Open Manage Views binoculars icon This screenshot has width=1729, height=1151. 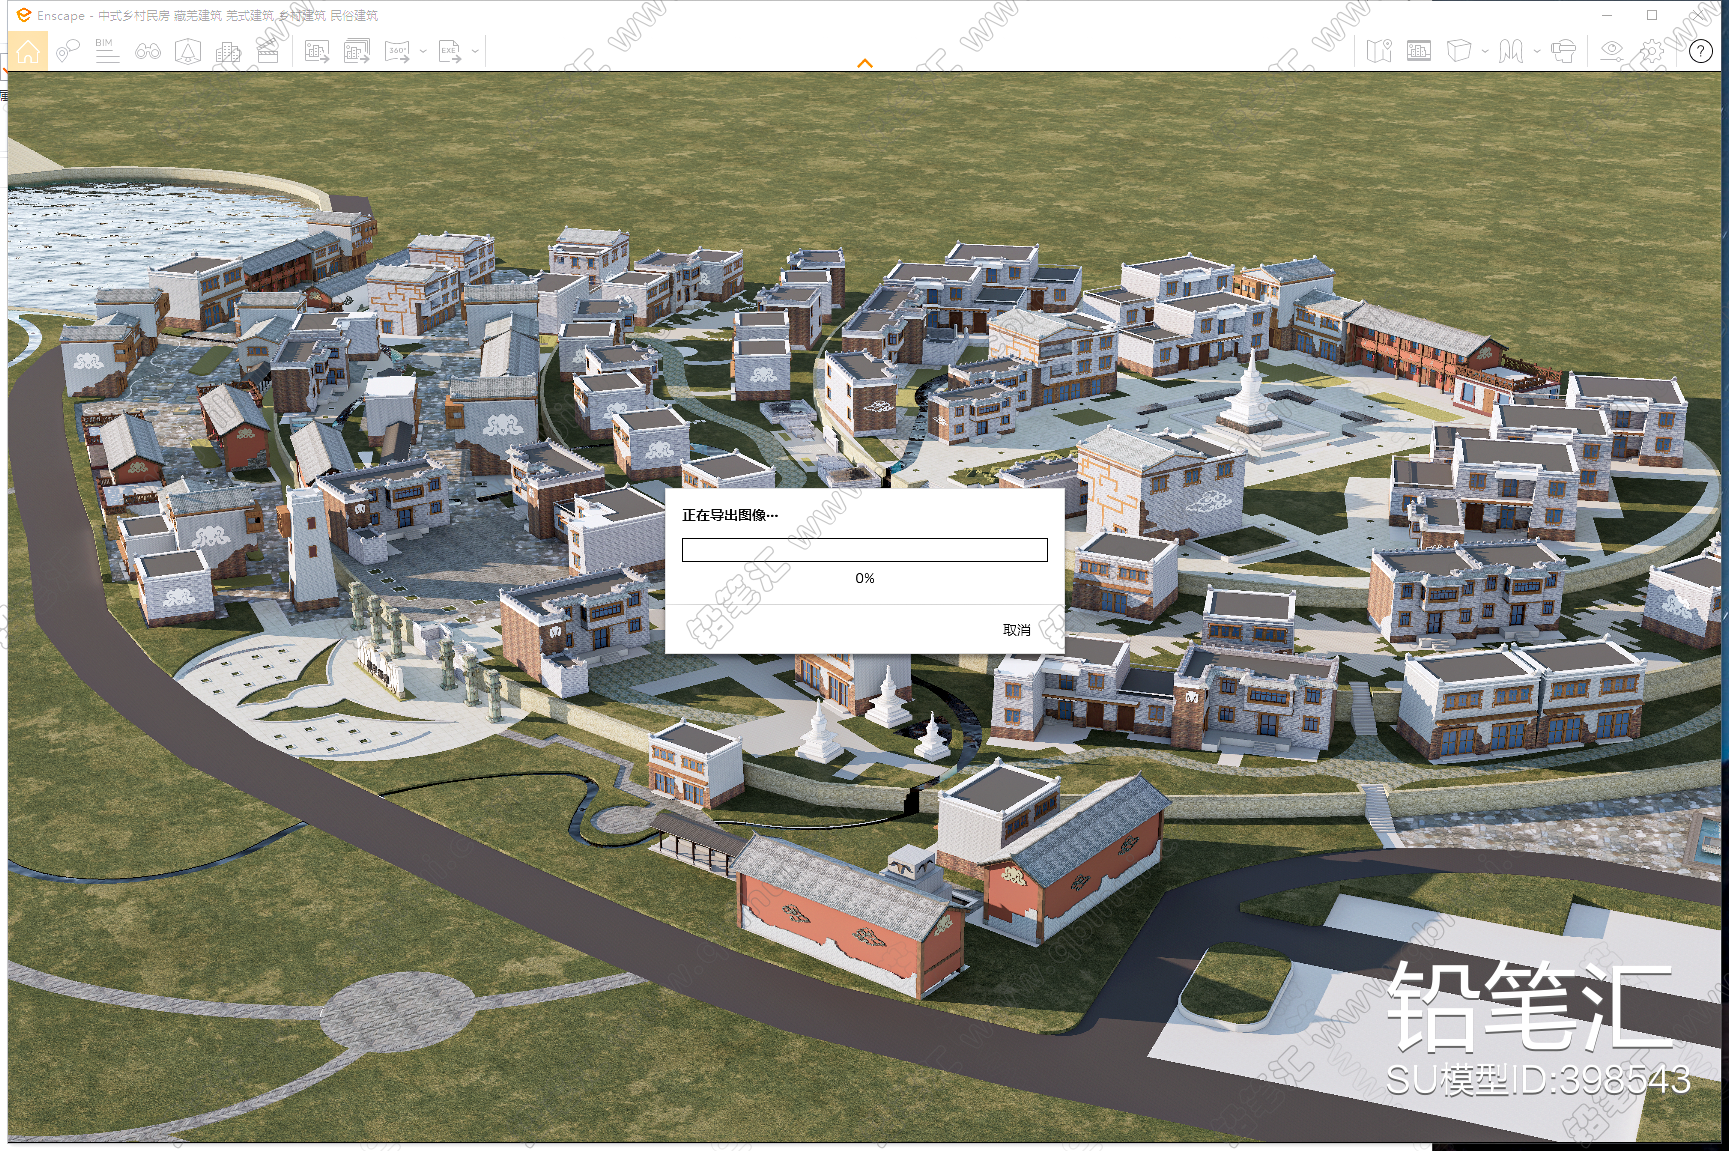[x=148, y=51]
